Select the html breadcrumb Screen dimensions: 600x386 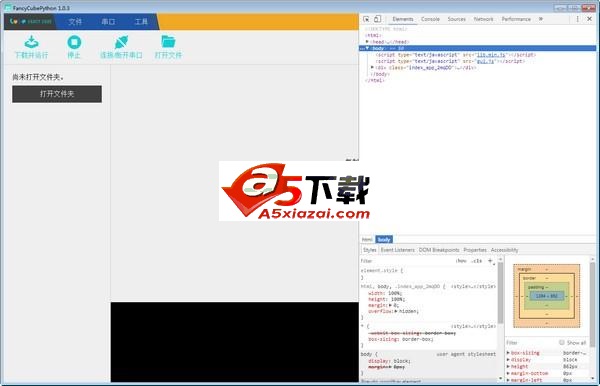pos(367,239)
